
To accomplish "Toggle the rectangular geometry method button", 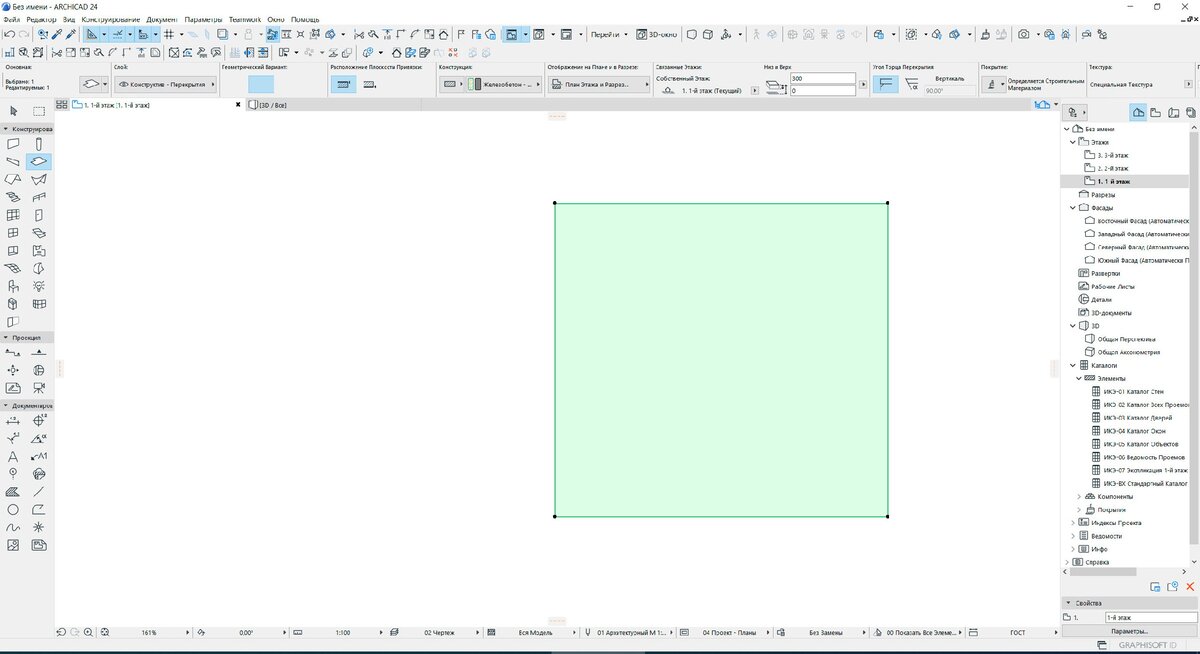I will pos(260,85).
